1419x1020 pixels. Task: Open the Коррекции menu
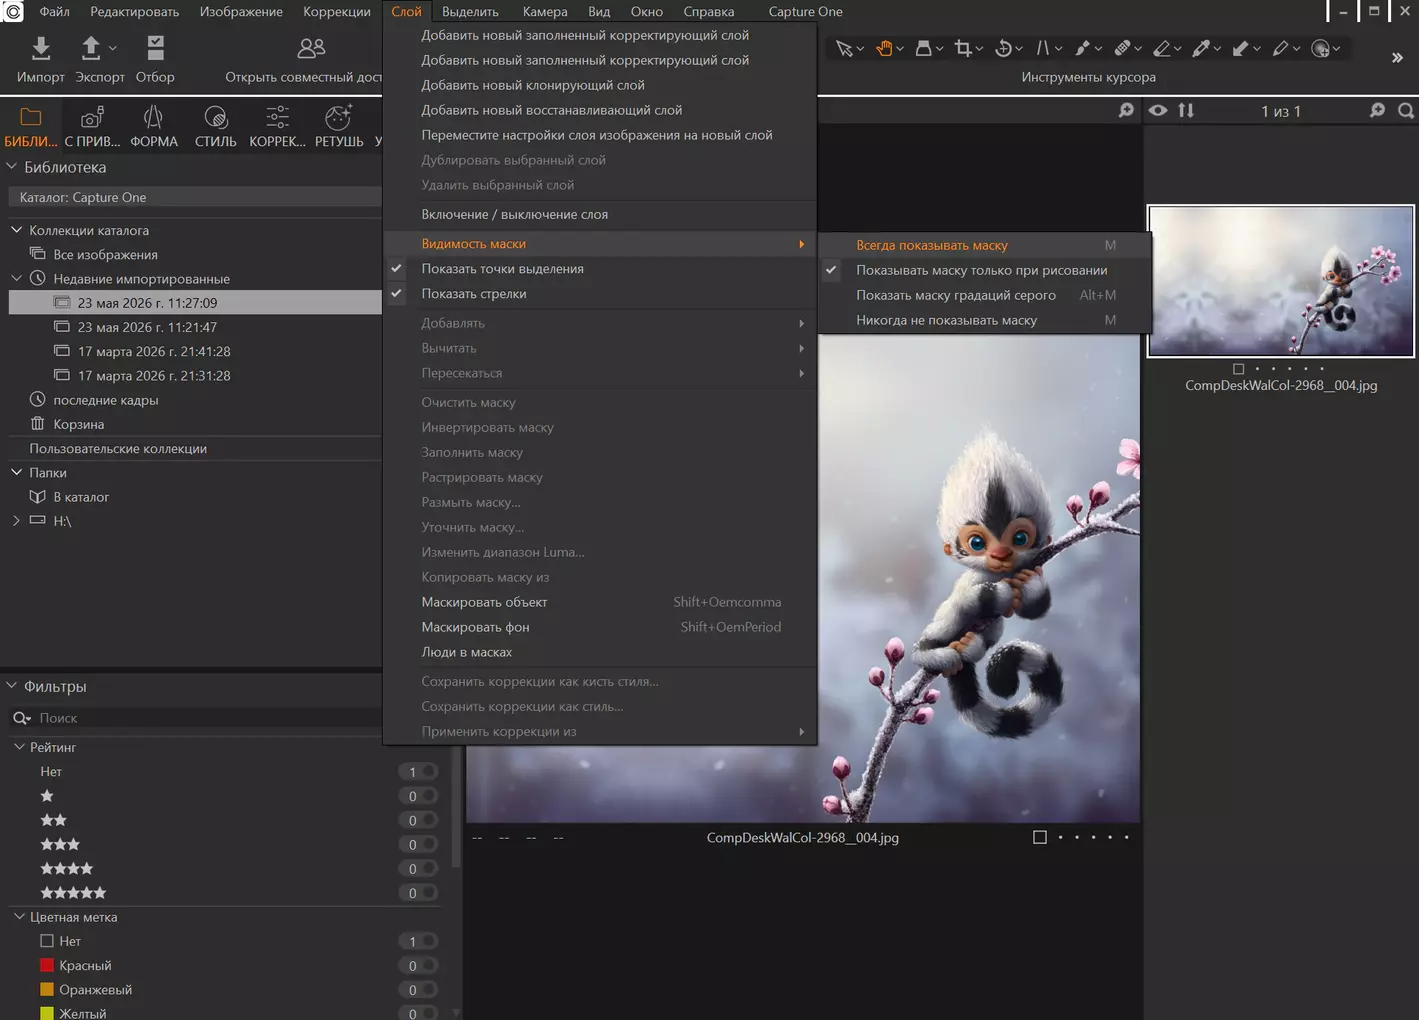pyautogui.click(x=337, y=12)
